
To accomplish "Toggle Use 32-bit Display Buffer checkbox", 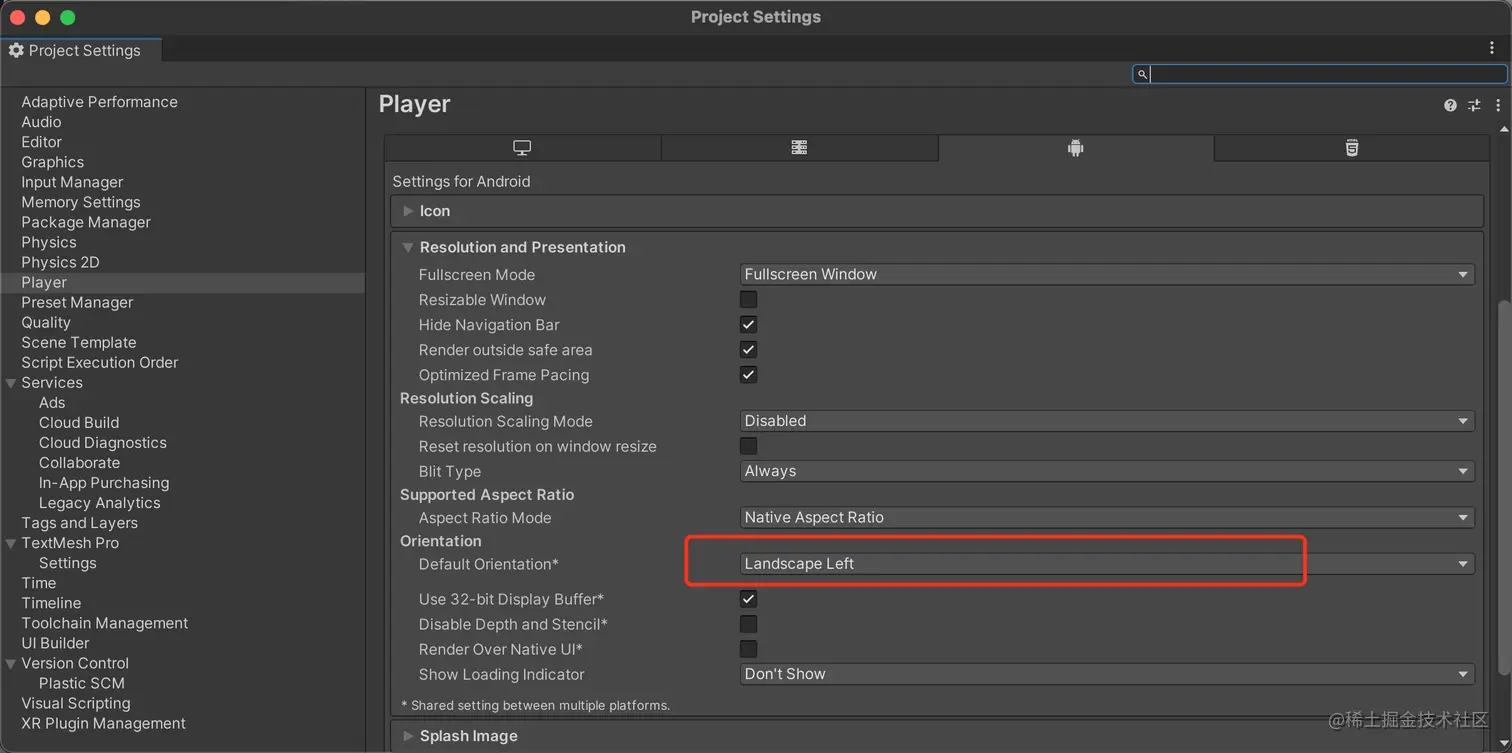I will 748,599.
